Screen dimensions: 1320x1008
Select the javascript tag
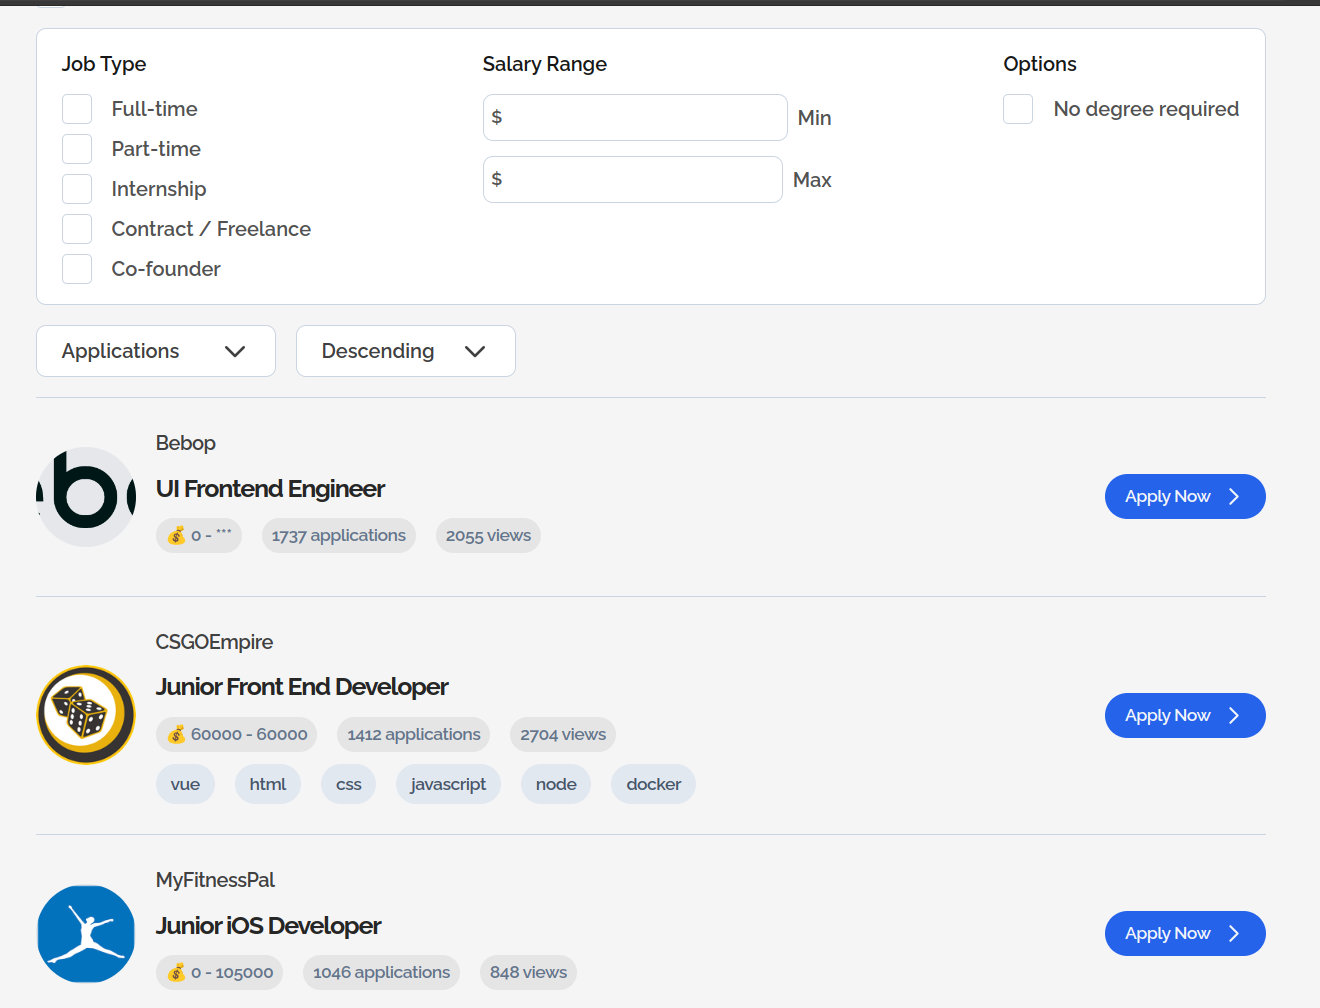tap(448, 785)
